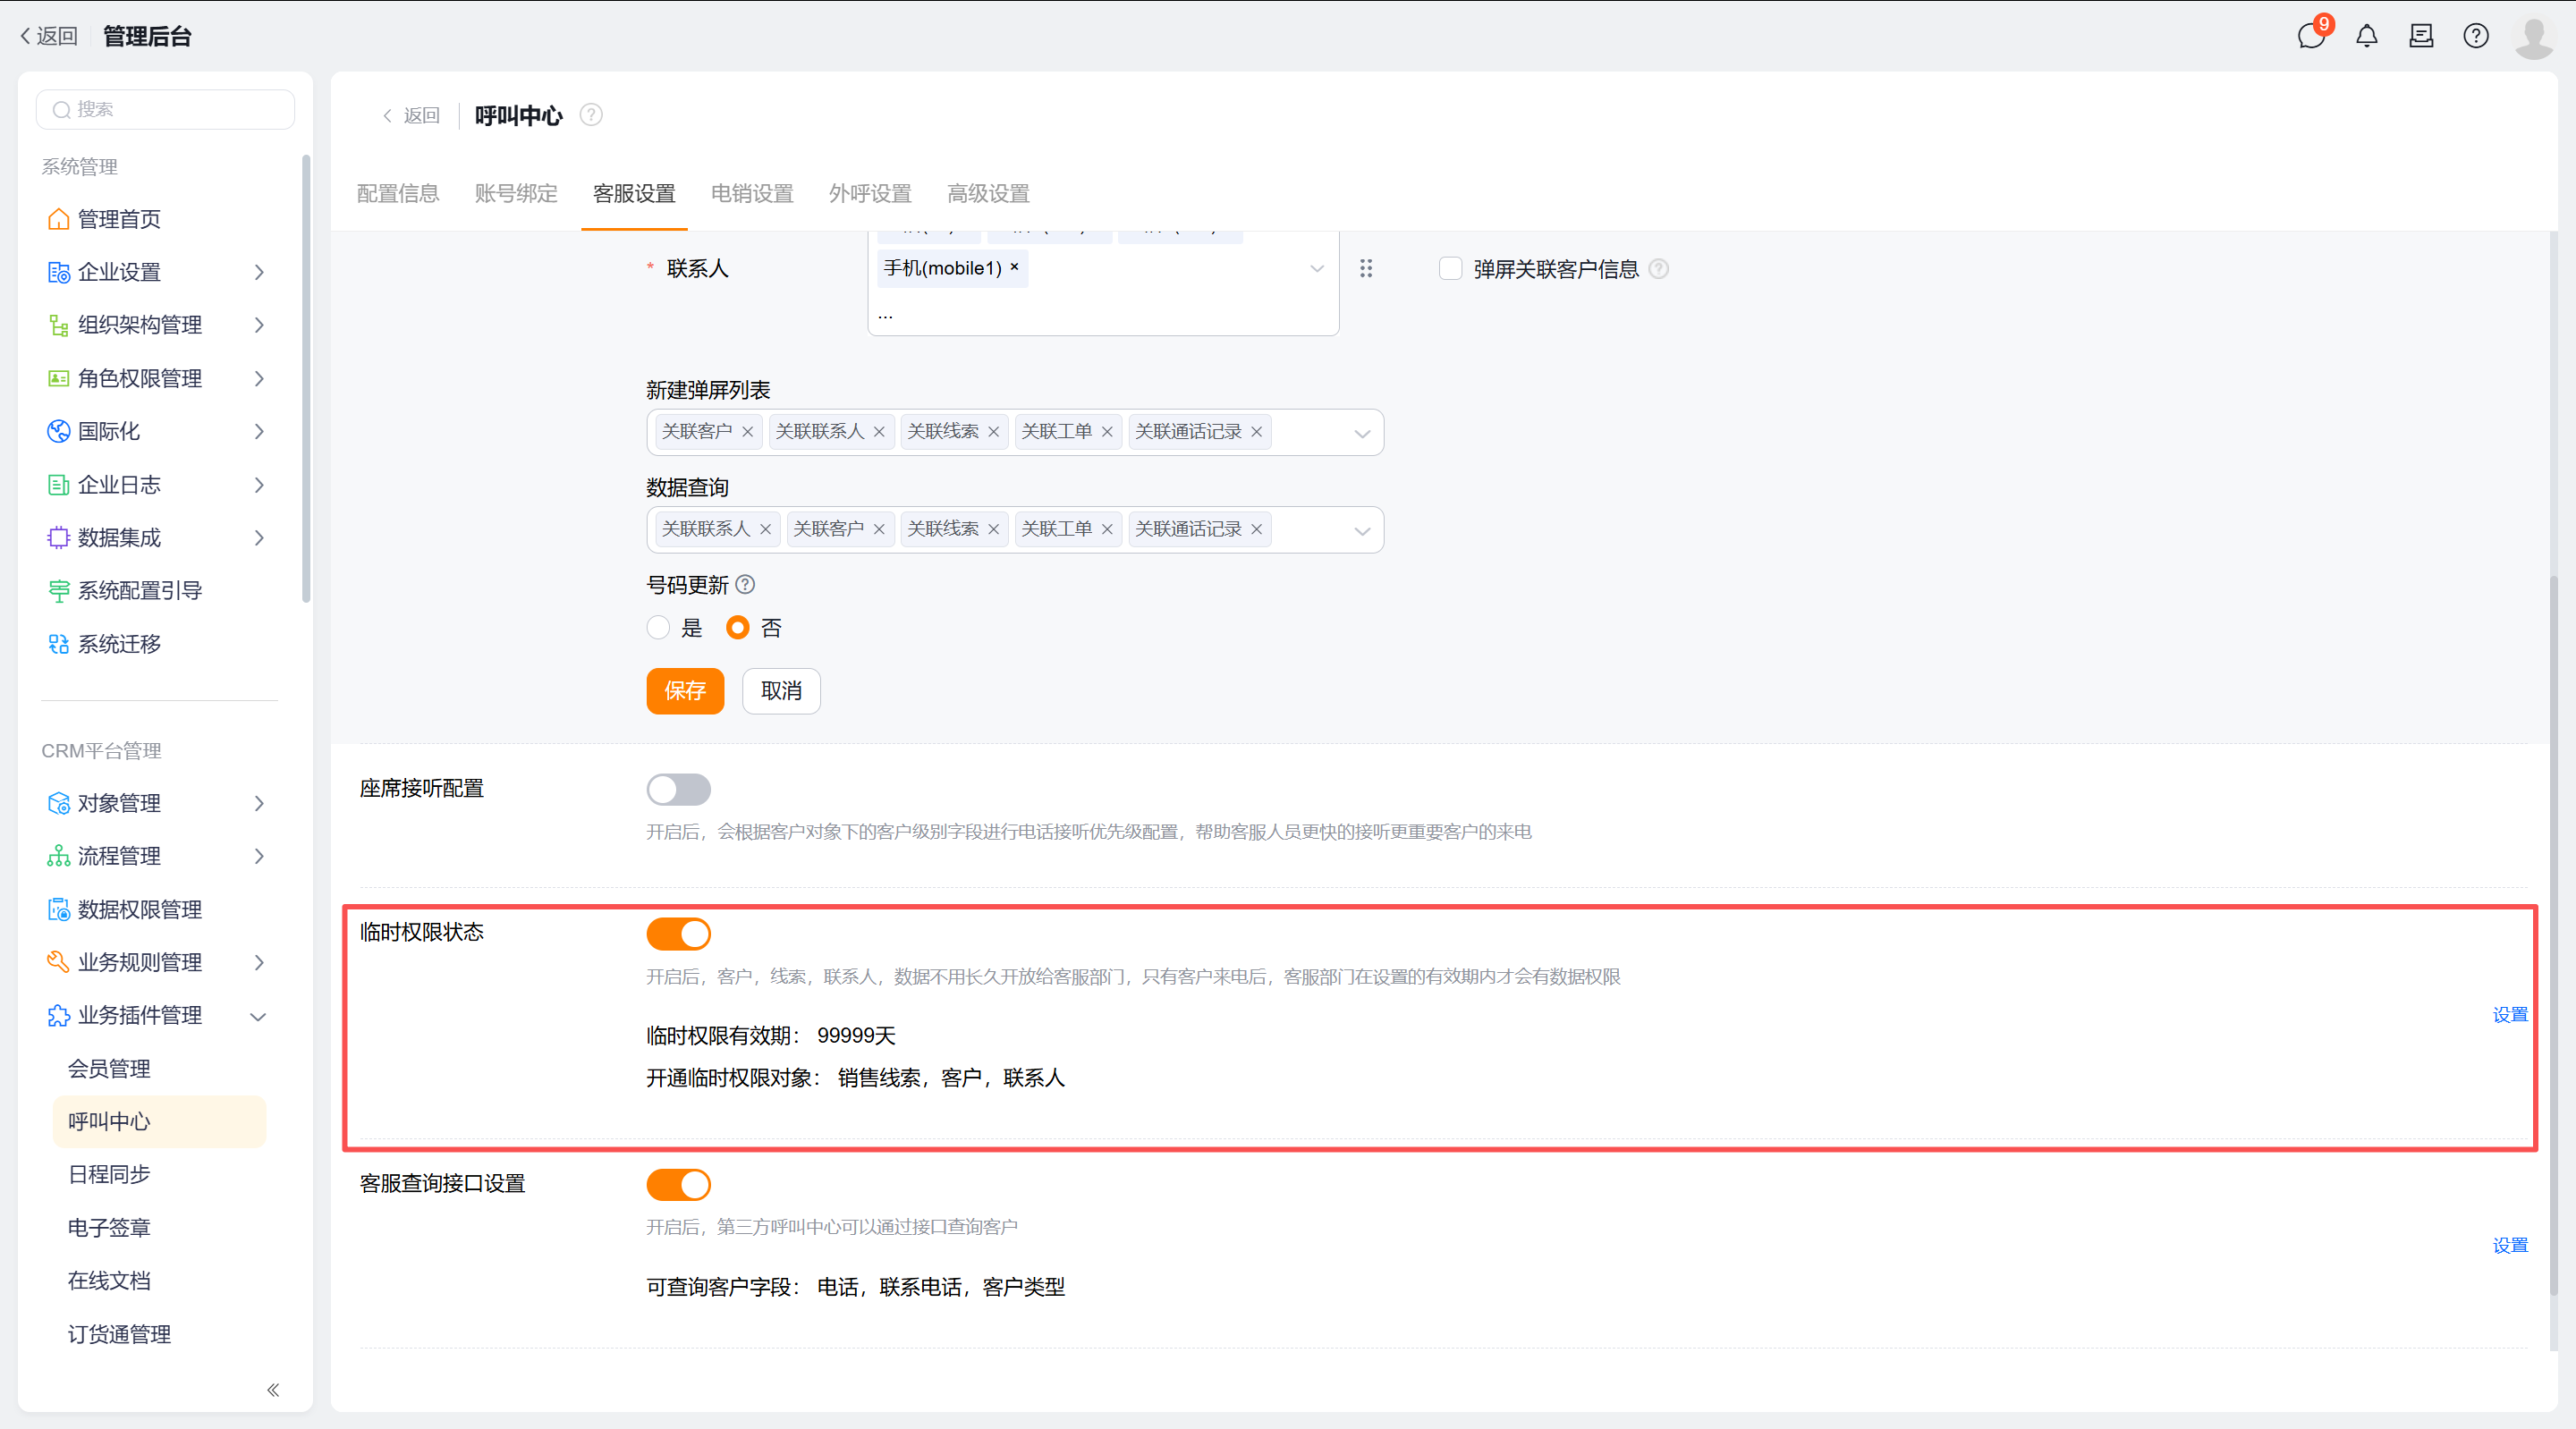
Task: Expand 国际化 in sidebar
Action: (259, 432)
